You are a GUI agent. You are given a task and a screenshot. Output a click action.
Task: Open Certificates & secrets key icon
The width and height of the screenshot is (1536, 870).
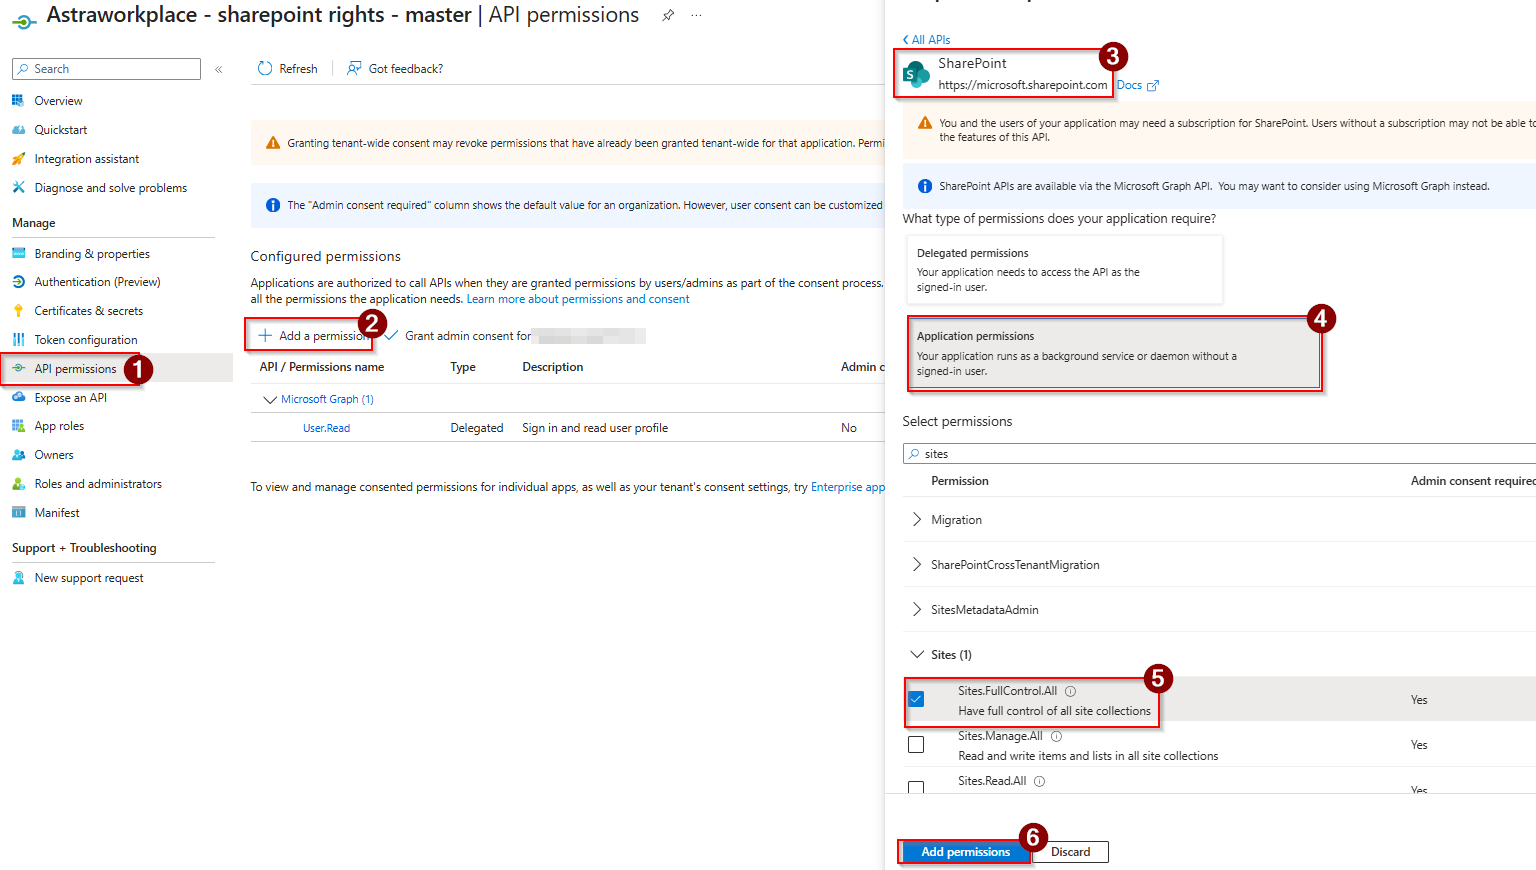18,311
